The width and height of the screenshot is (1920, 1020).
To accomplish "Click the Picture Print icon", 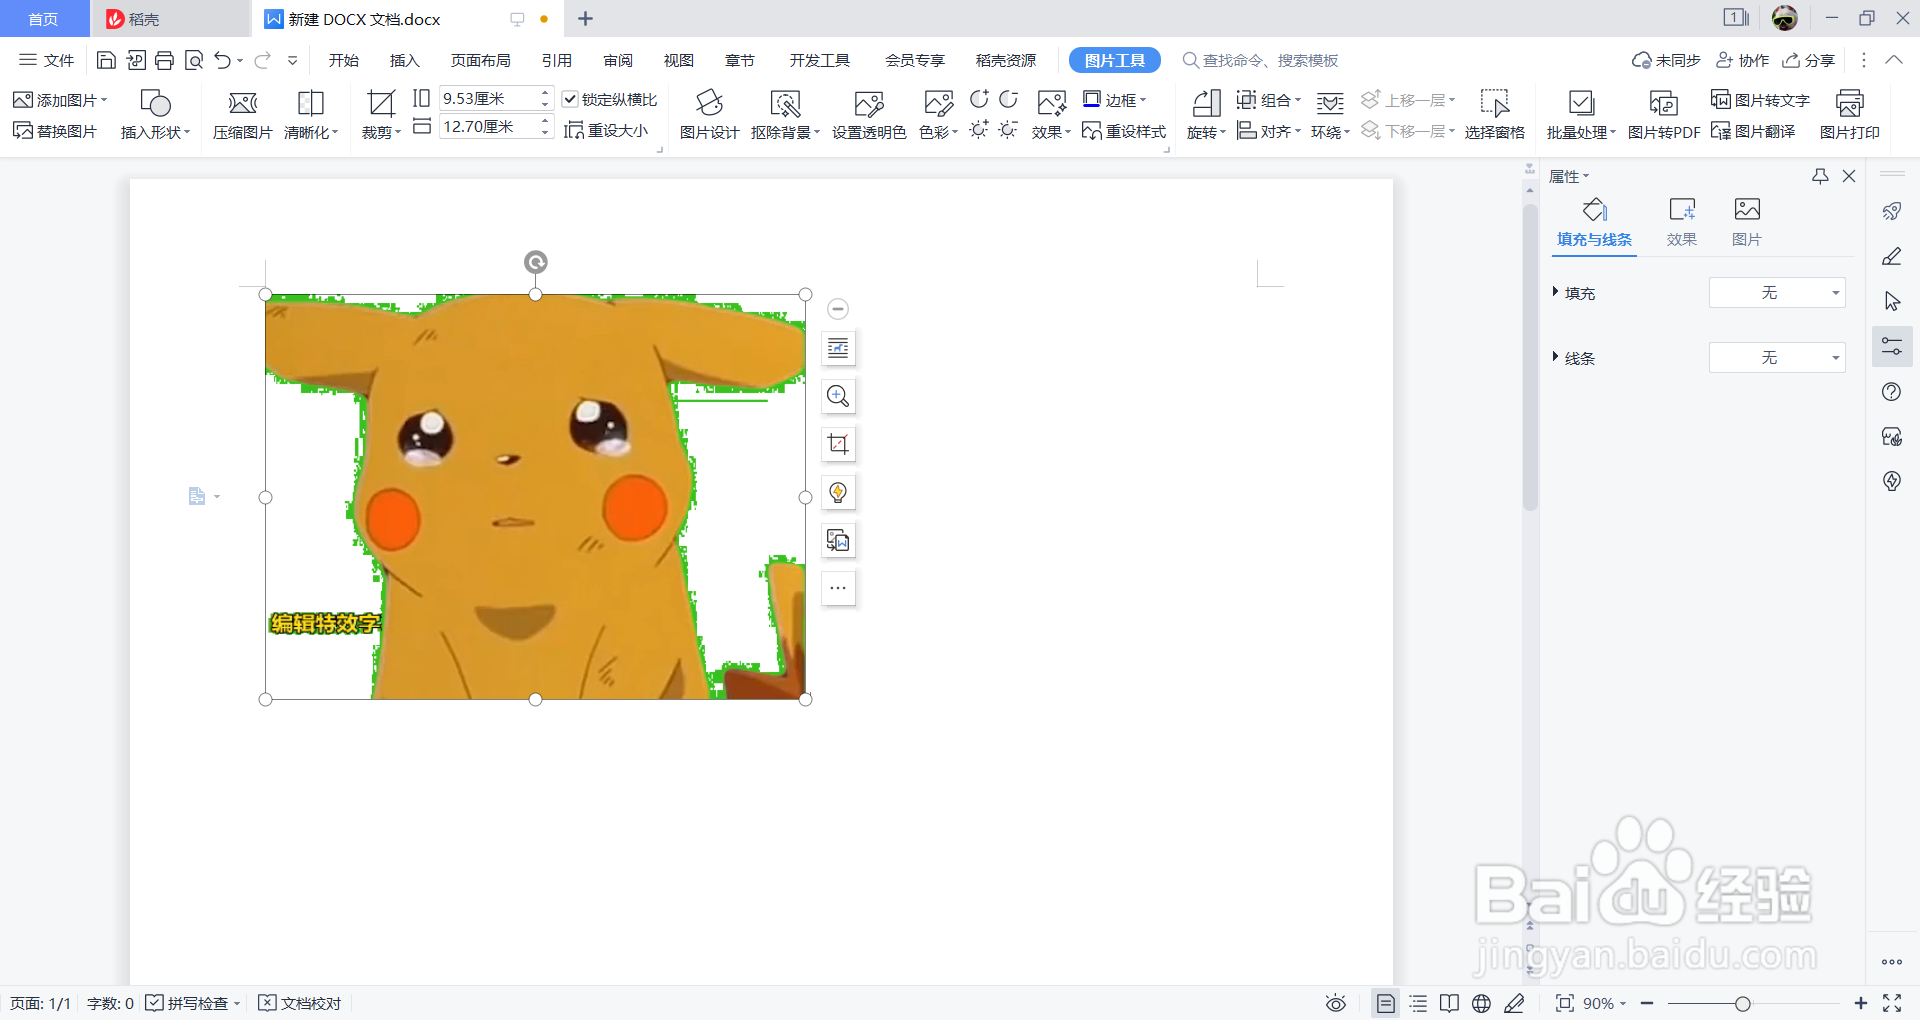I will pos(1850,116).
